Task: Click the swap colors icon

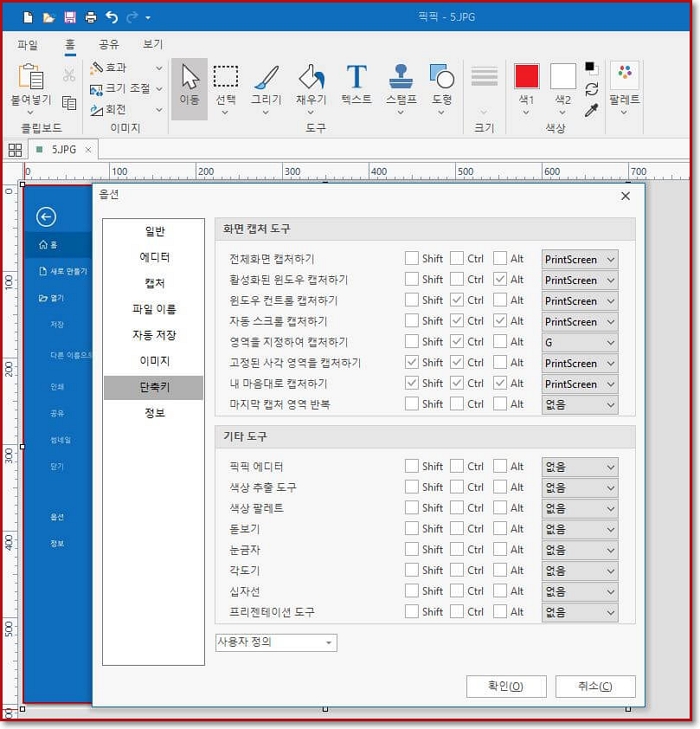Action: [x=591, y=89]
